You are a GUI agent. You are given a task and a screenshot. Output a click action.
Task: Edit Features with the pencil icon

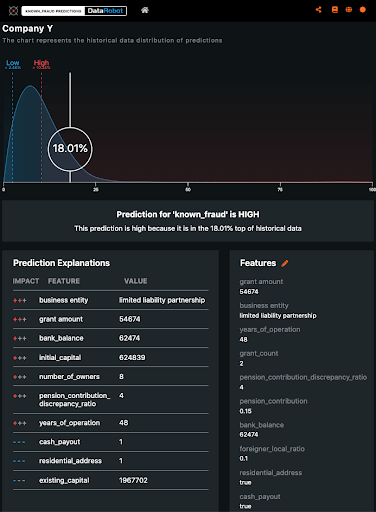285,263
